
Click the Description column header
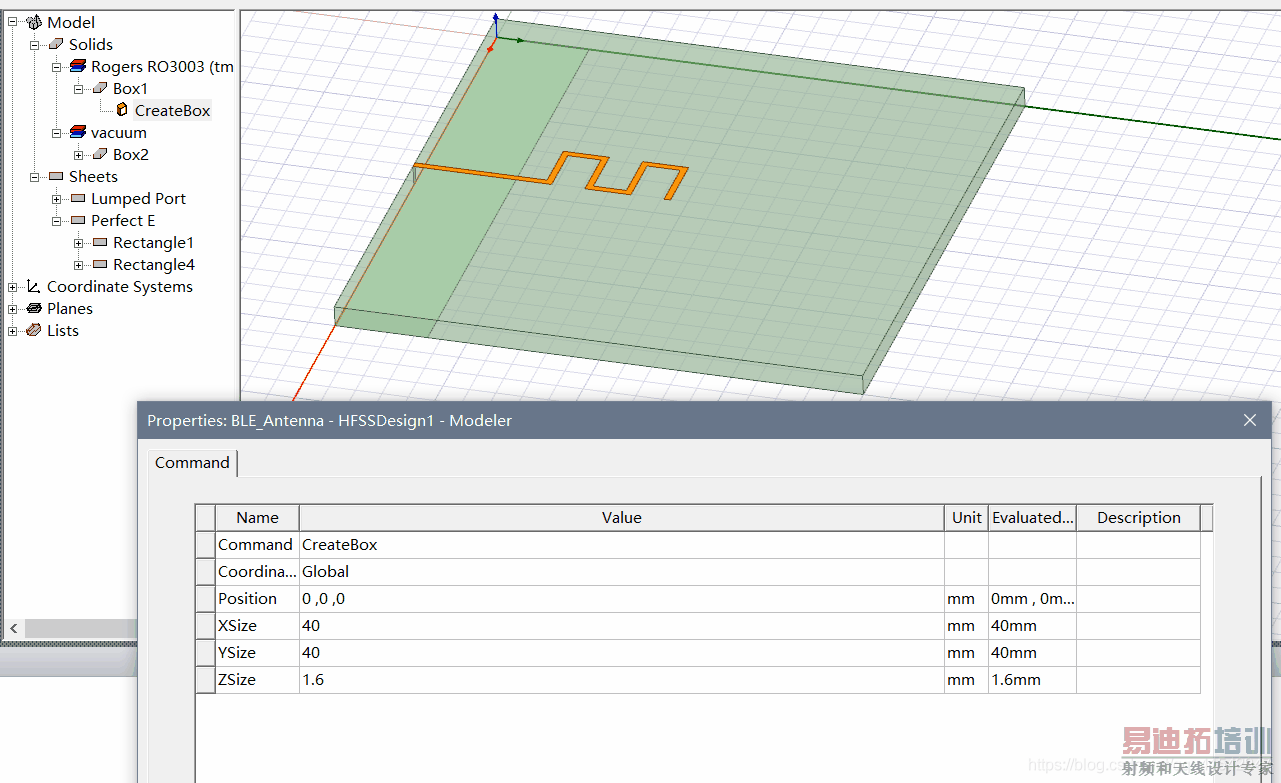(x=1138, y=517)
